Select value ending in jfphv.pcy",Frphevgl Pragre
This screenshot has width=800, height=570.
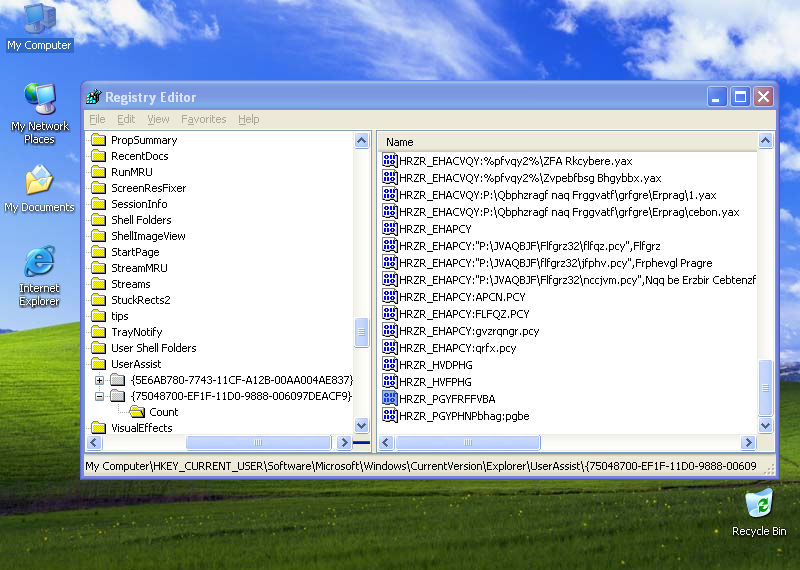point(556,263)
